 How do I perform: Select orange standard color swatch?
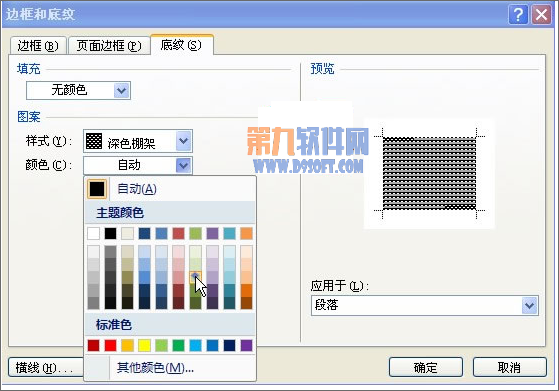tap(127, 345)
